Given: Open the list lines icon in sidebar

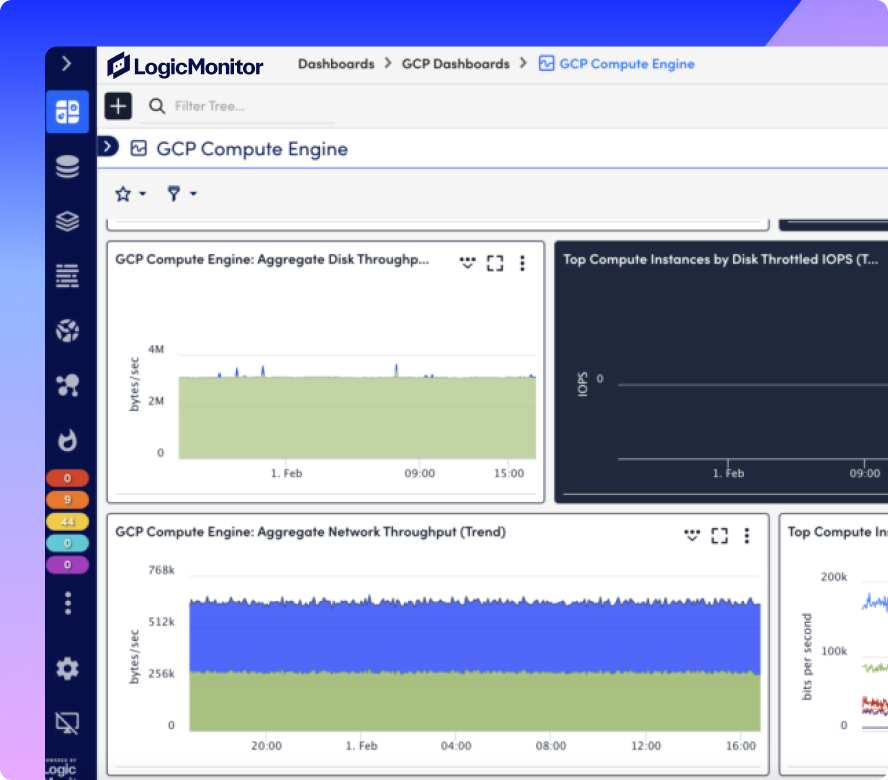Looking at the screenshot, I should tap(67, 276).
